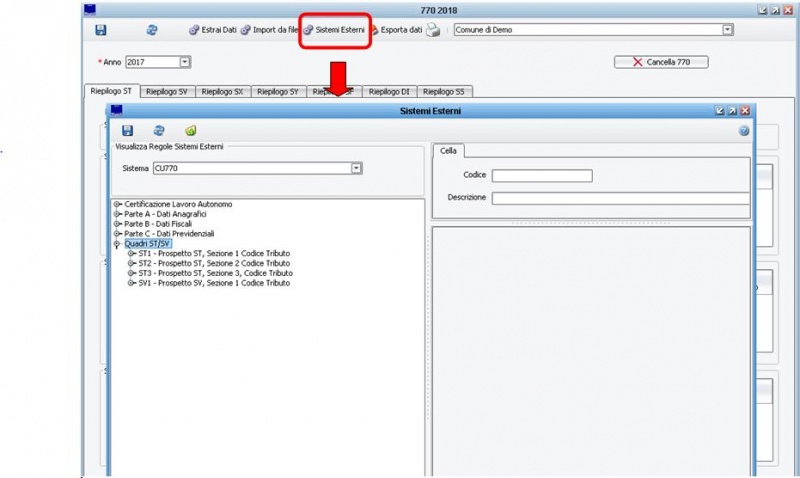This screenshot has width=800, height=478.
Task: Click the Descrizione input field
Action: point(620,198)
